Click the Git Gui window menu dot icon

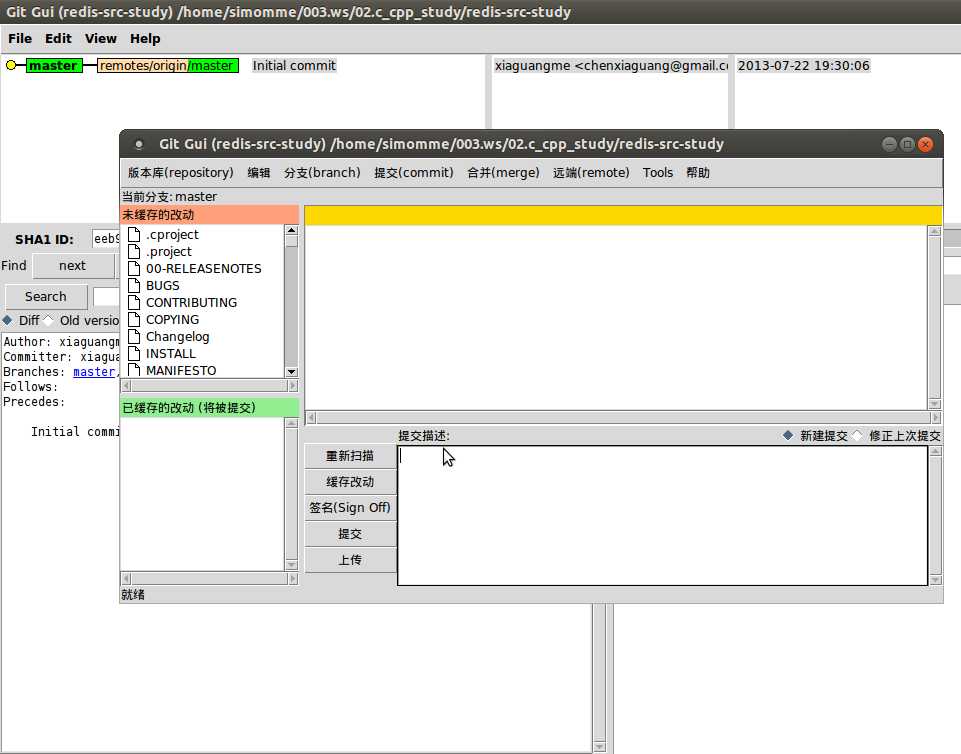click(x=139, y=144)
